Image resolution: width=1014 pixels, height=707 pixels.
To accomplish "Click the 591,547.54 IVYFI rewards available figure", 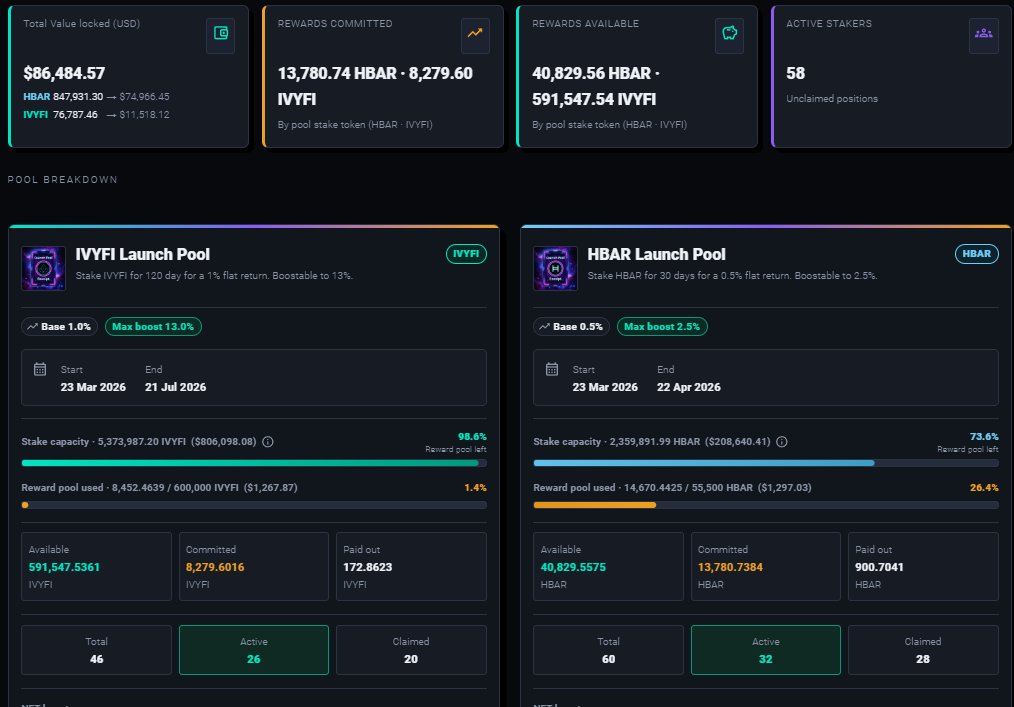I will [x=594, y=99].
